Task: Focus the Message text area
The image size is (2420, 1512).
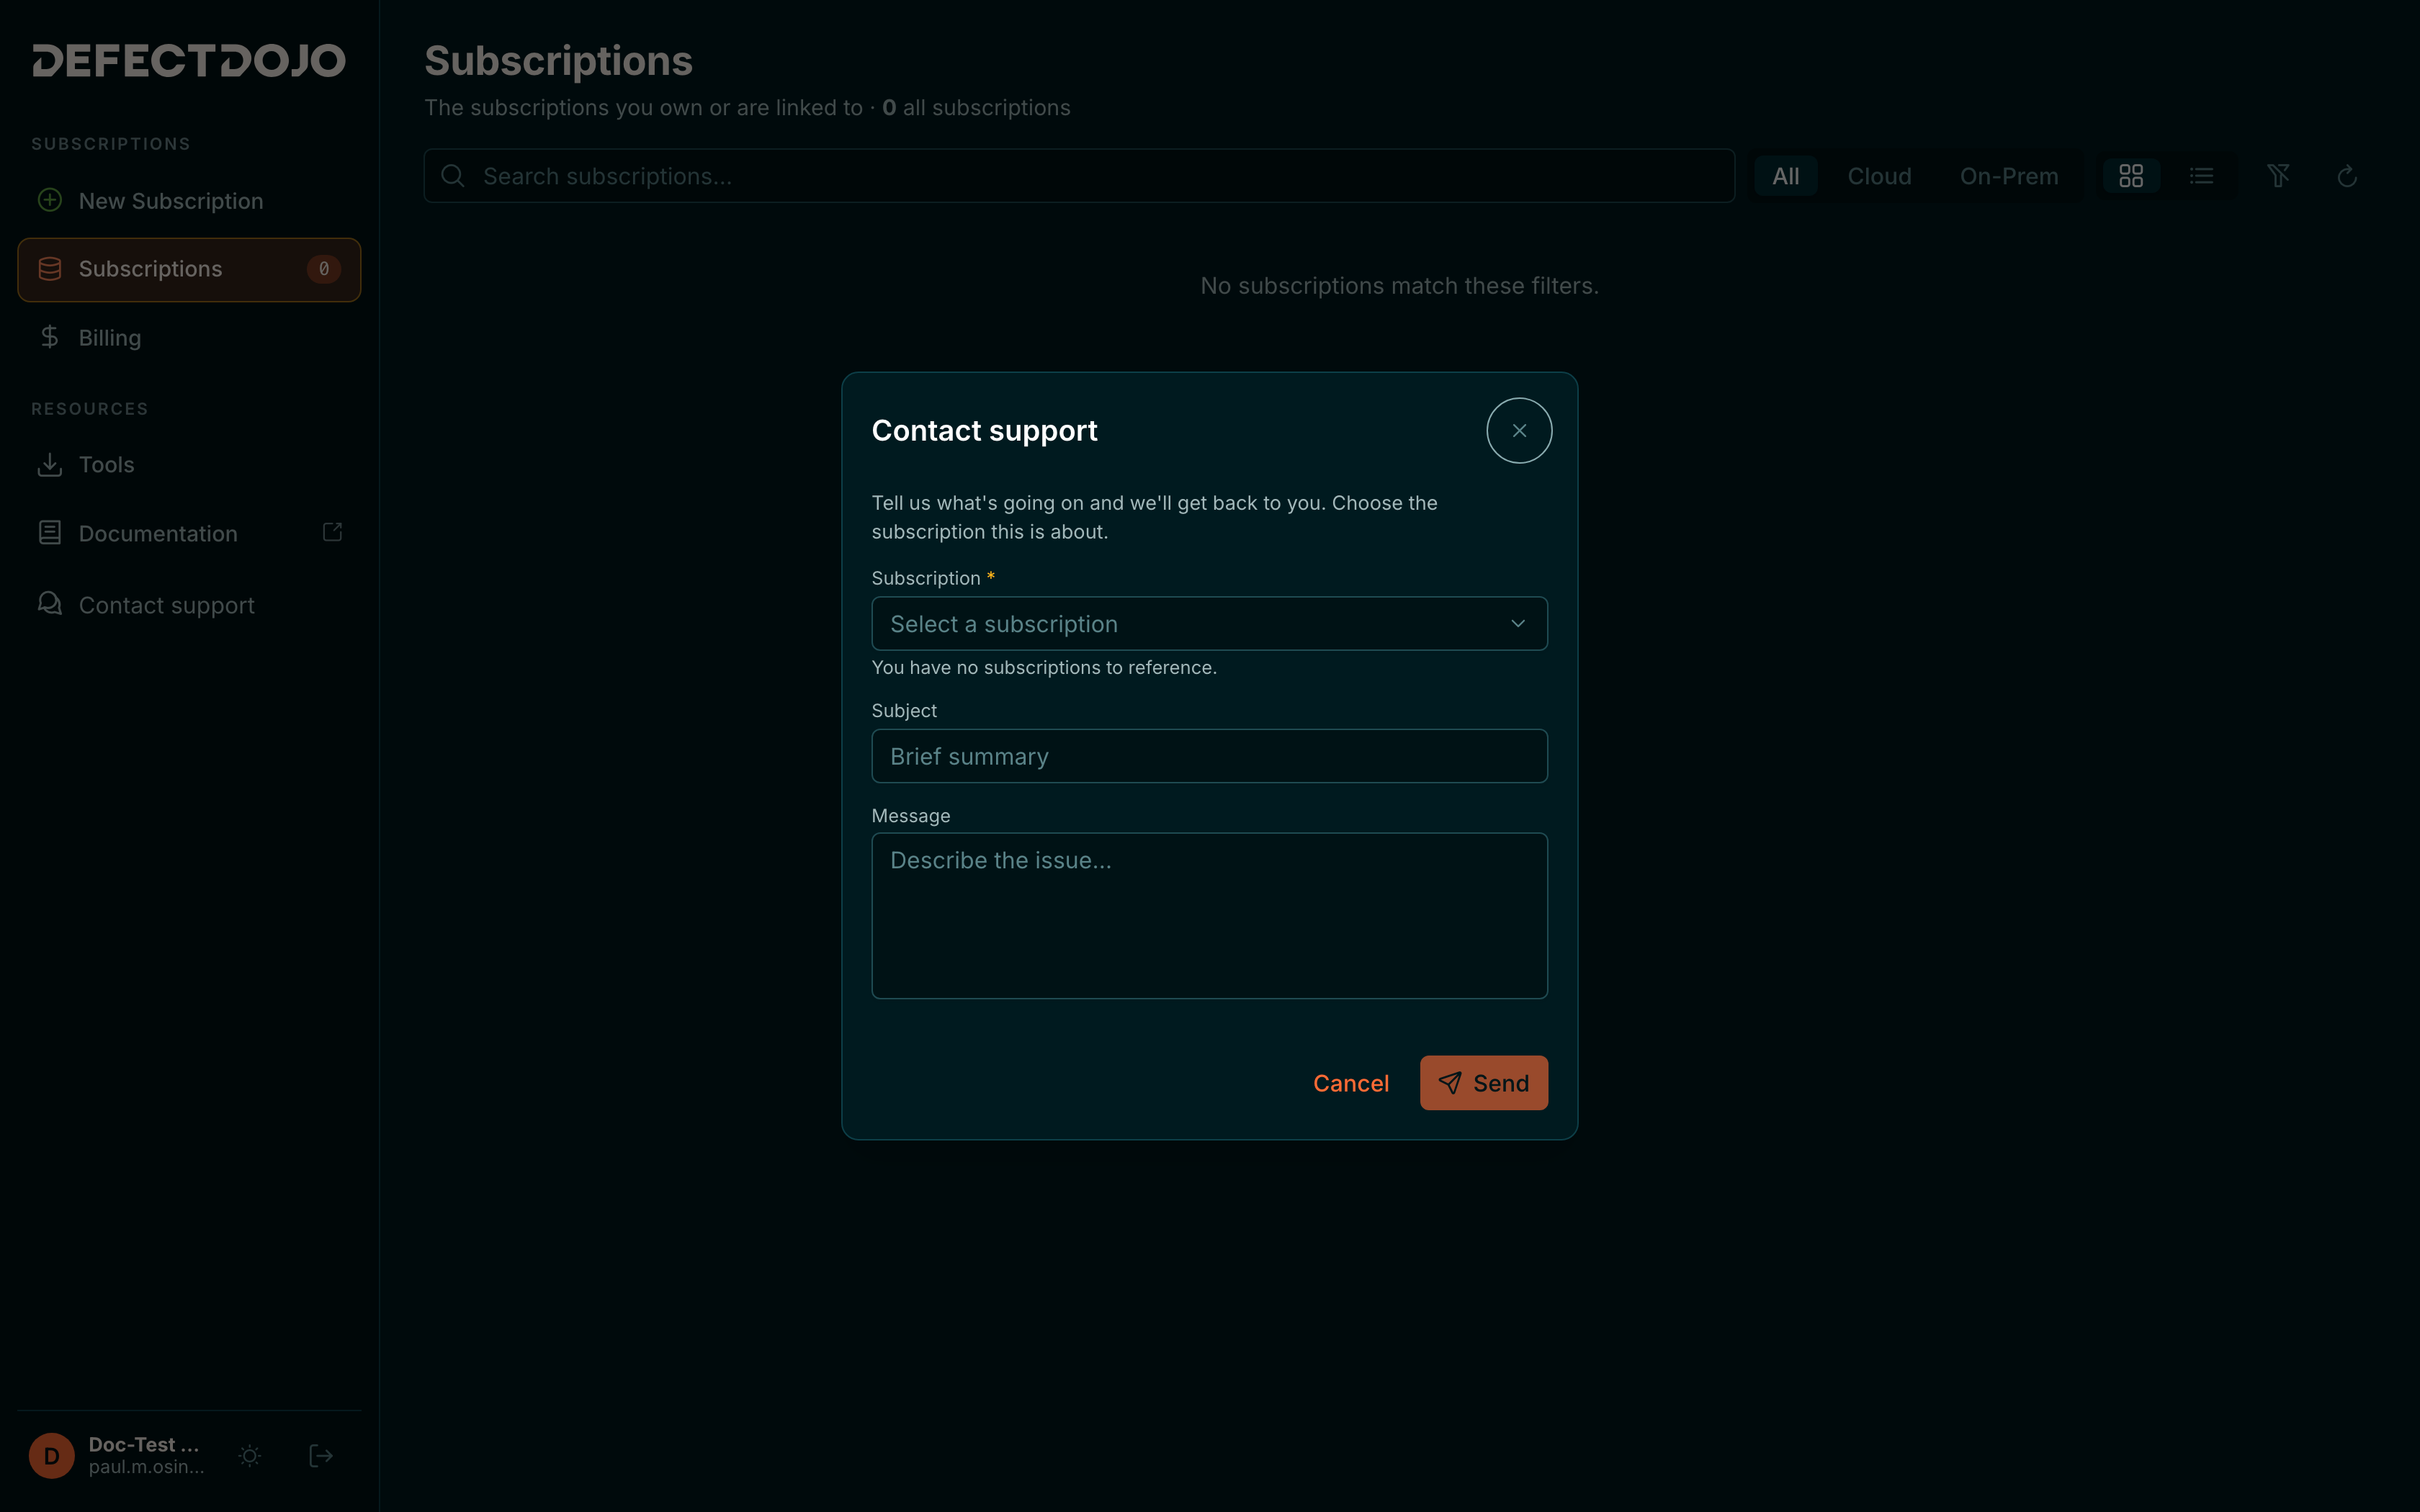Action: click(x=1209, y=915)
